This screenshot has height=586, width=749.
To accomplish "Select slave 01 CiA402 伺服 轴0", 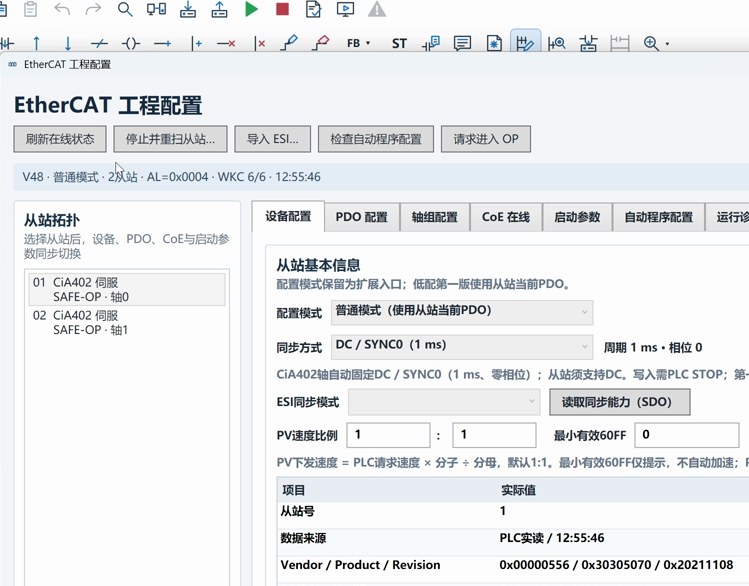I will click(127, 289).
